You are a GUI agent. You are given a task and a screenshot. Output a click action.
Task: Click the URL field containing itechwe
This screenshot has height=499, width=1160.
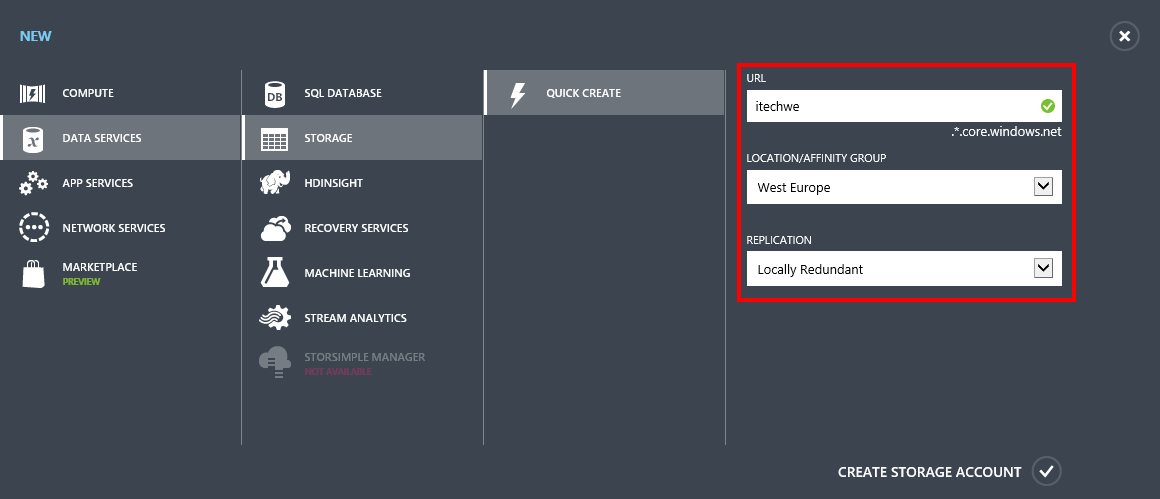click(x=904, y=106)
